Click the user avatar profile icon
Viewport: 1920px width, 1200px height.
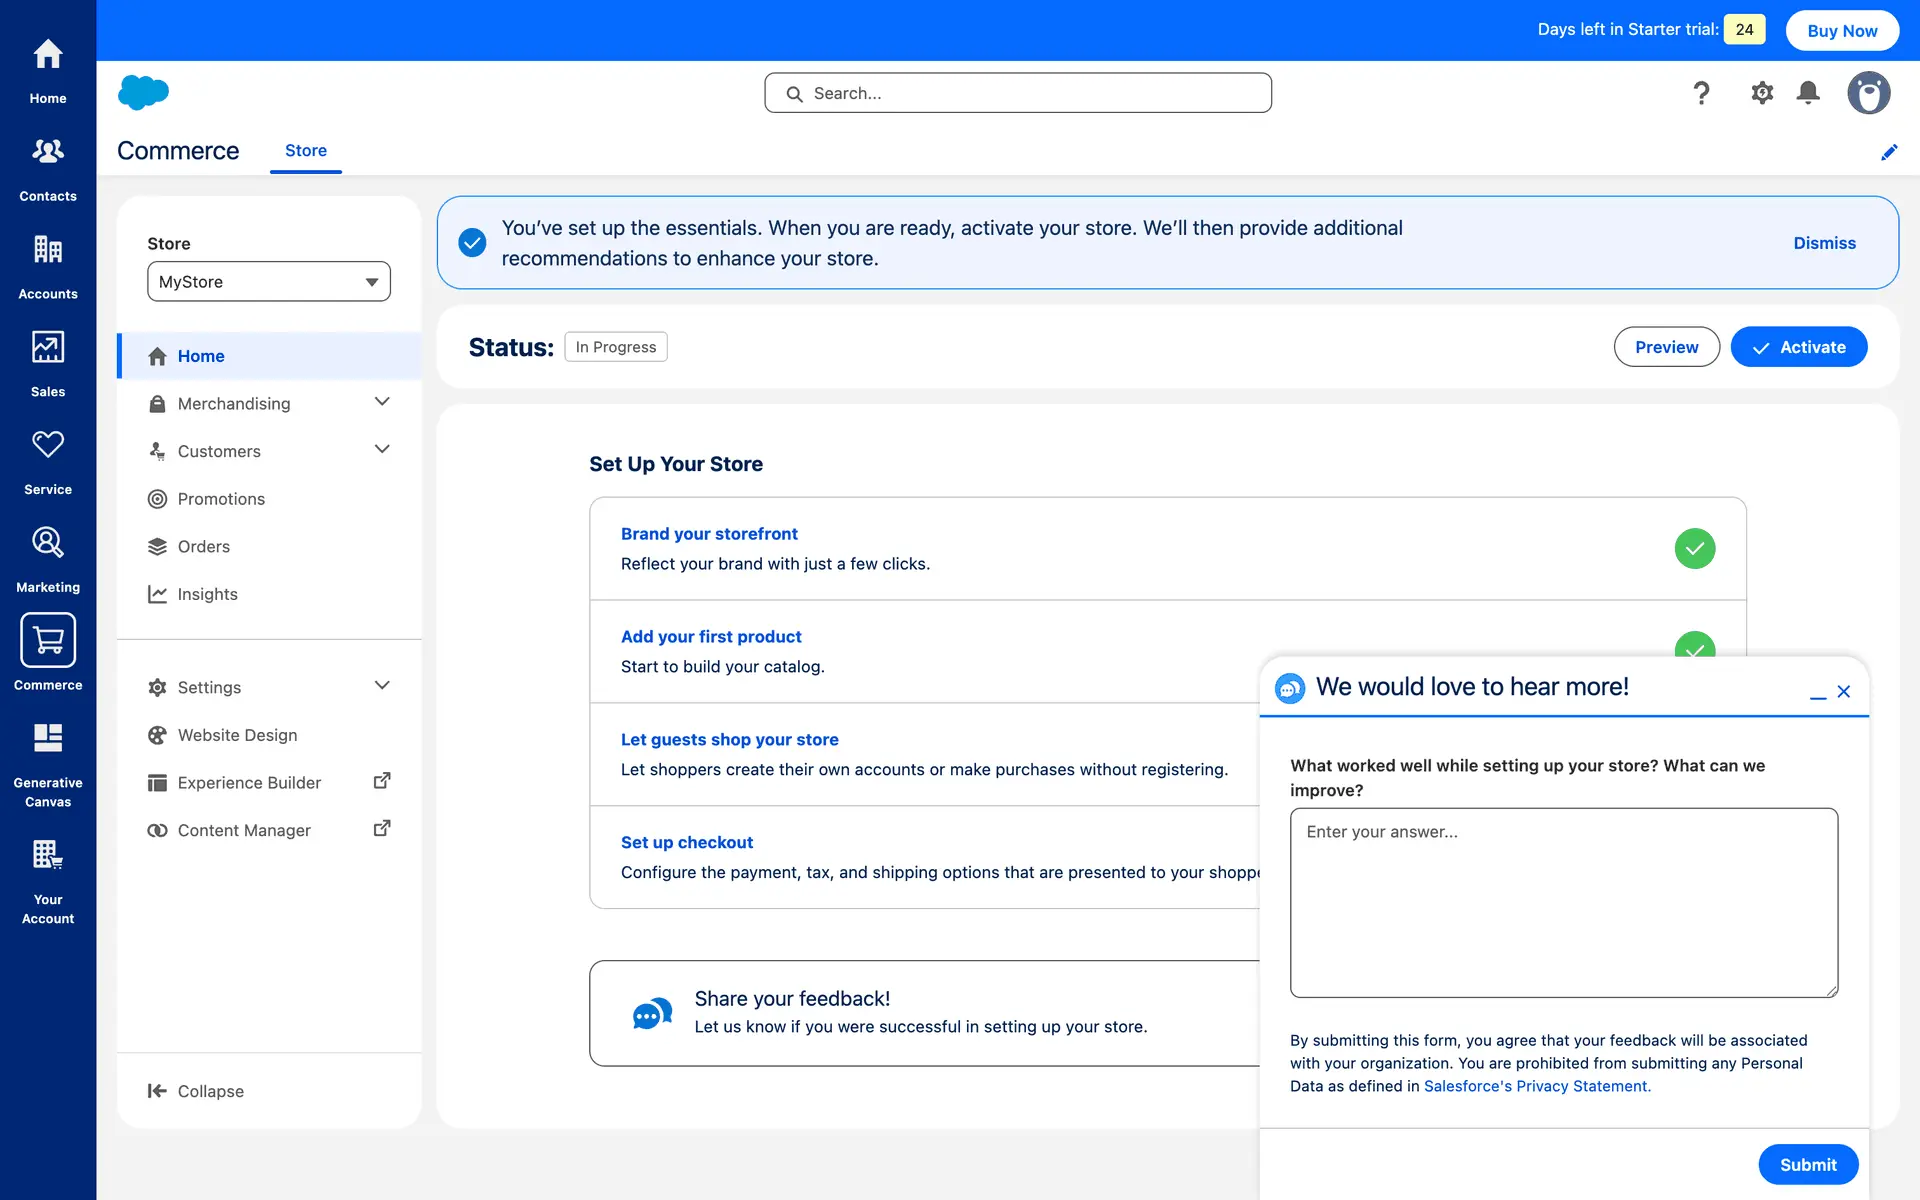(x=1868, y=93)
